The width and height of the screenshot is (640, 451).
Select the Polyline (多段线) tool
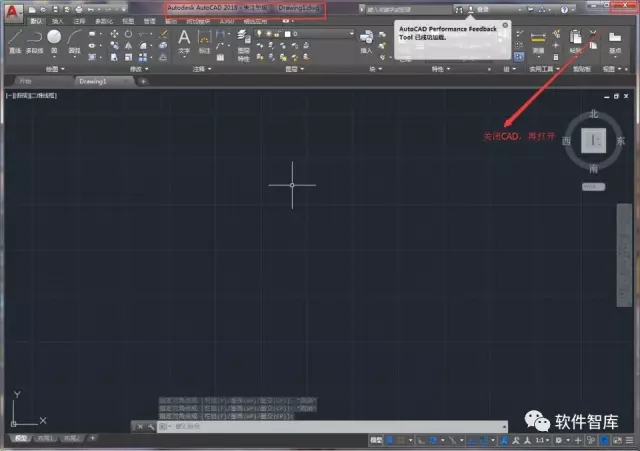click(x=34, y=42)
